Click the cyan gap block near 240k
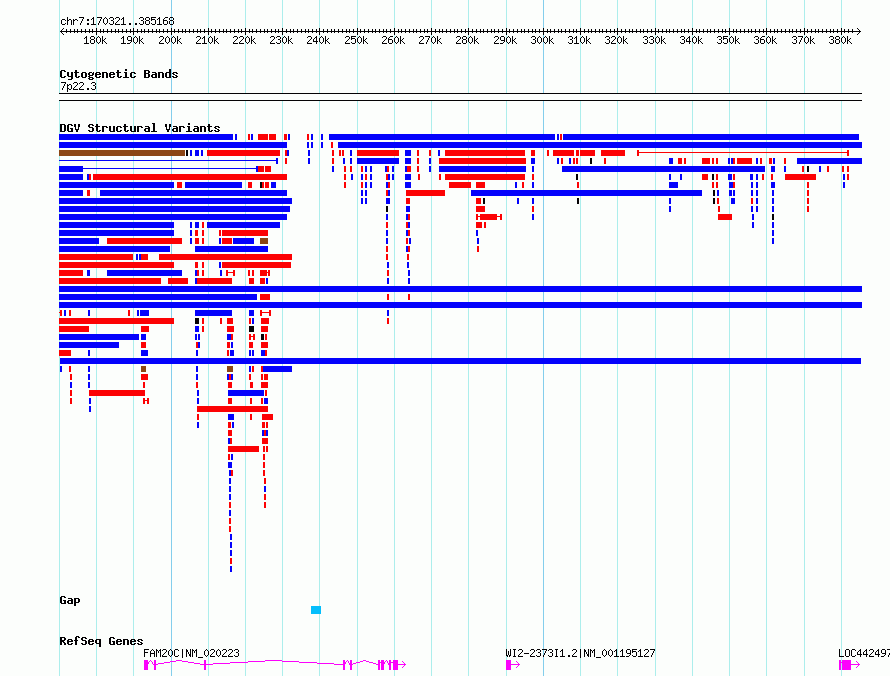The width and height of the screenshot is (890, 676). click(x=316, y=610)
